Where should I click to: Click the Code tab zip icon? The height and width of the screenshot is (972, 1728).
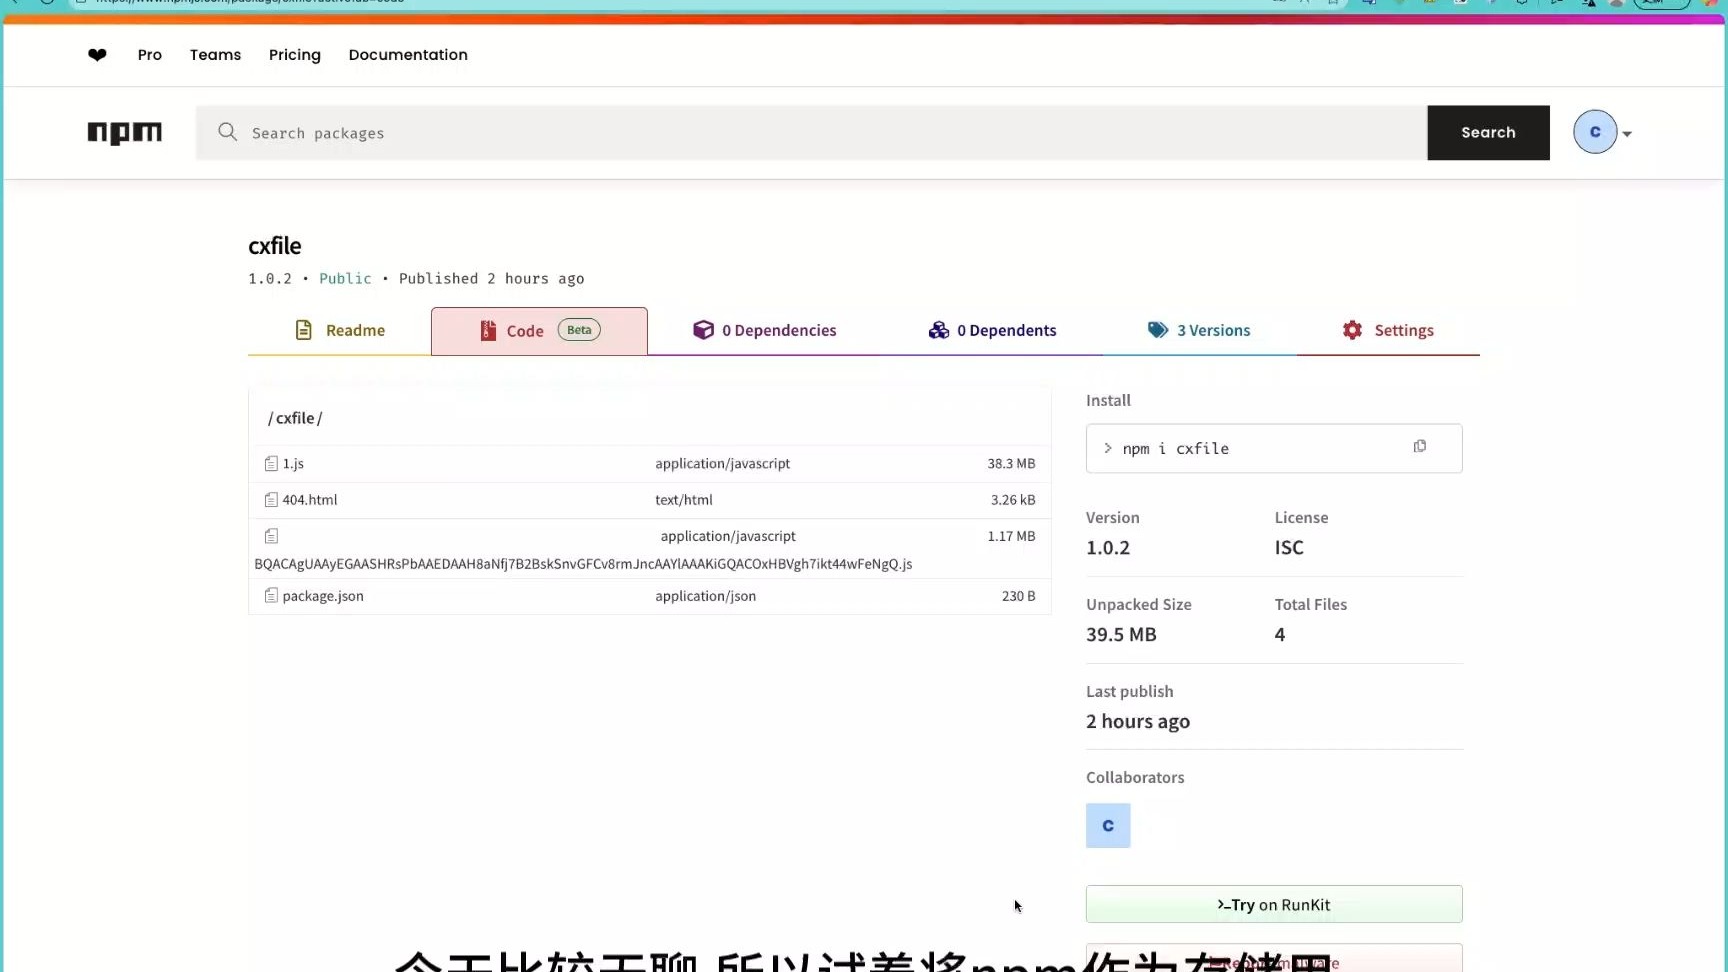488,331
